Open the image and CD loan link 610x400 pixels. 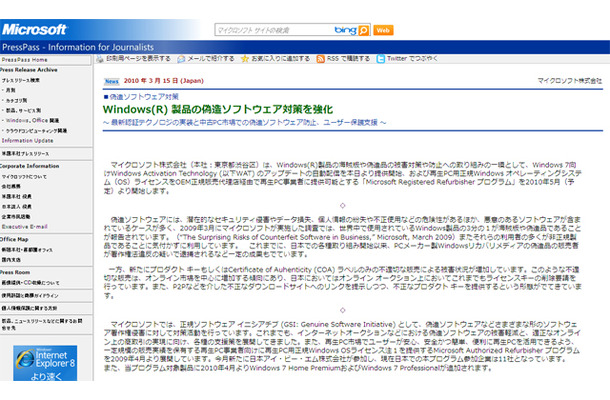[x=30, y=283]
